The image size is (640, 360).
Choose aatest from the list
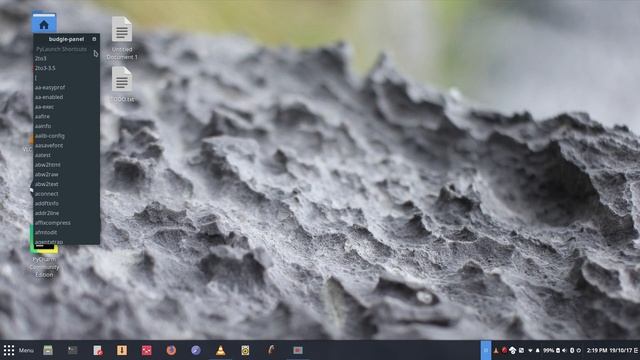point(42,155)
